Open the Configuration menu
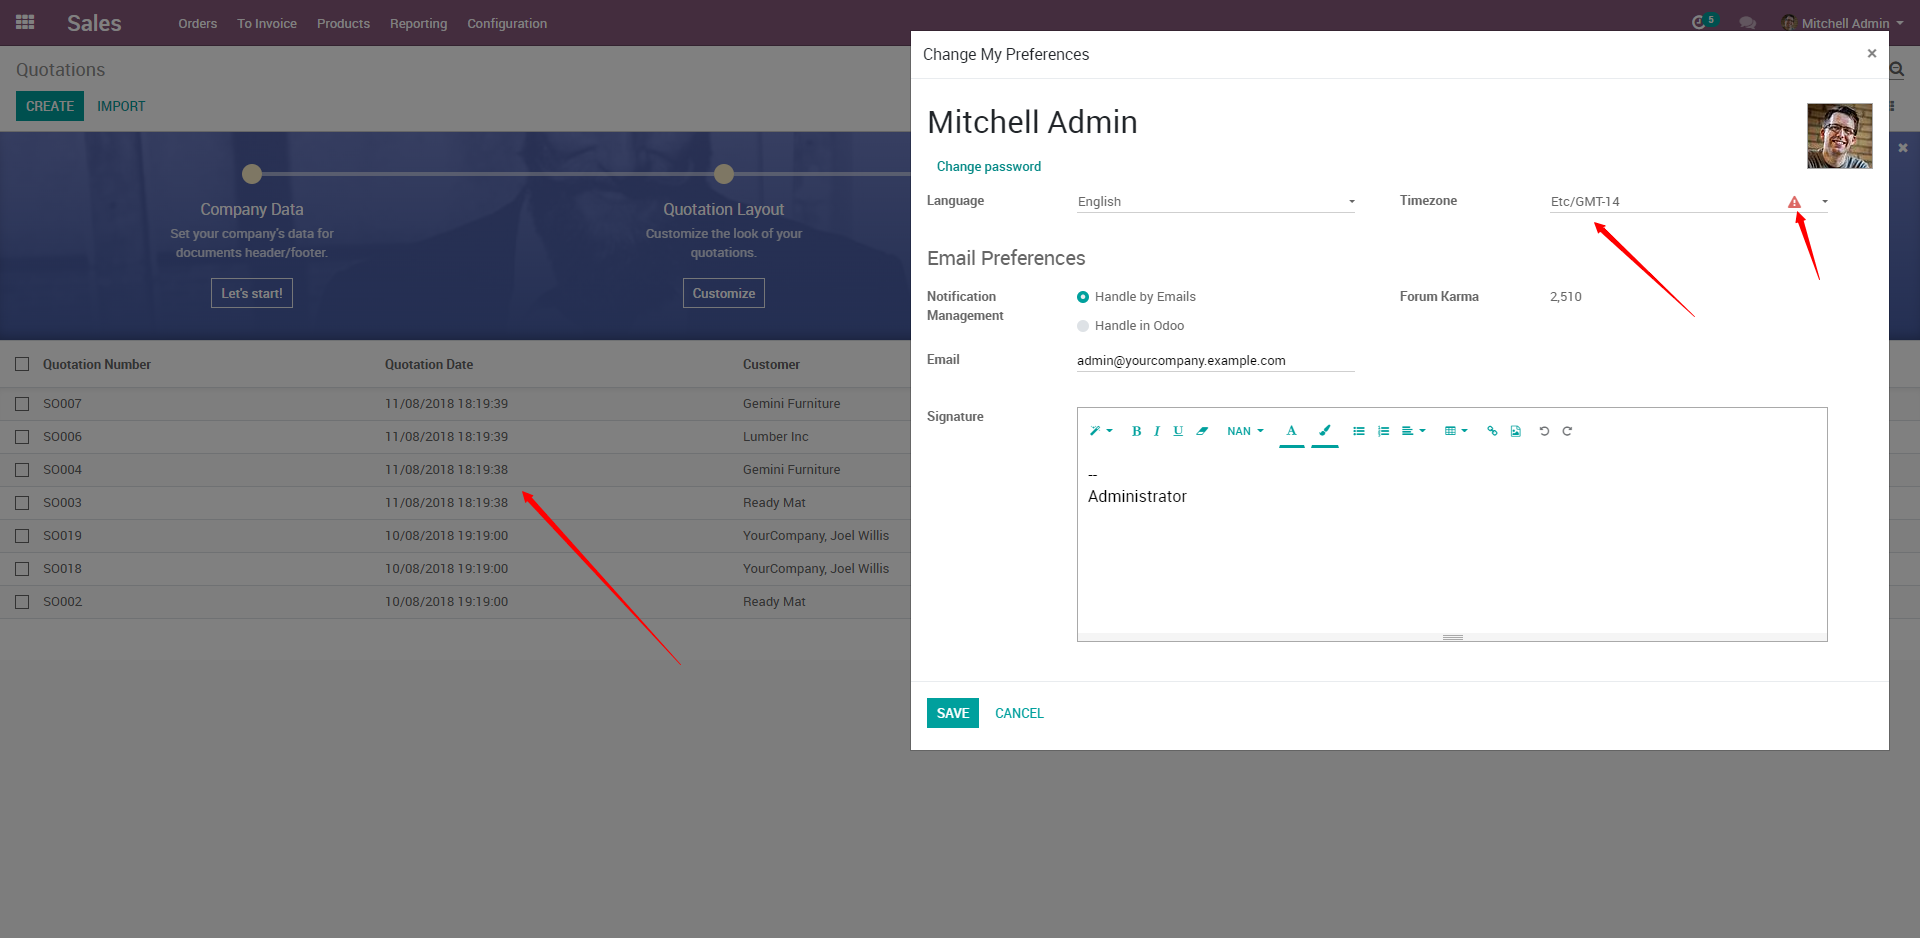 (x=506, y=23)
